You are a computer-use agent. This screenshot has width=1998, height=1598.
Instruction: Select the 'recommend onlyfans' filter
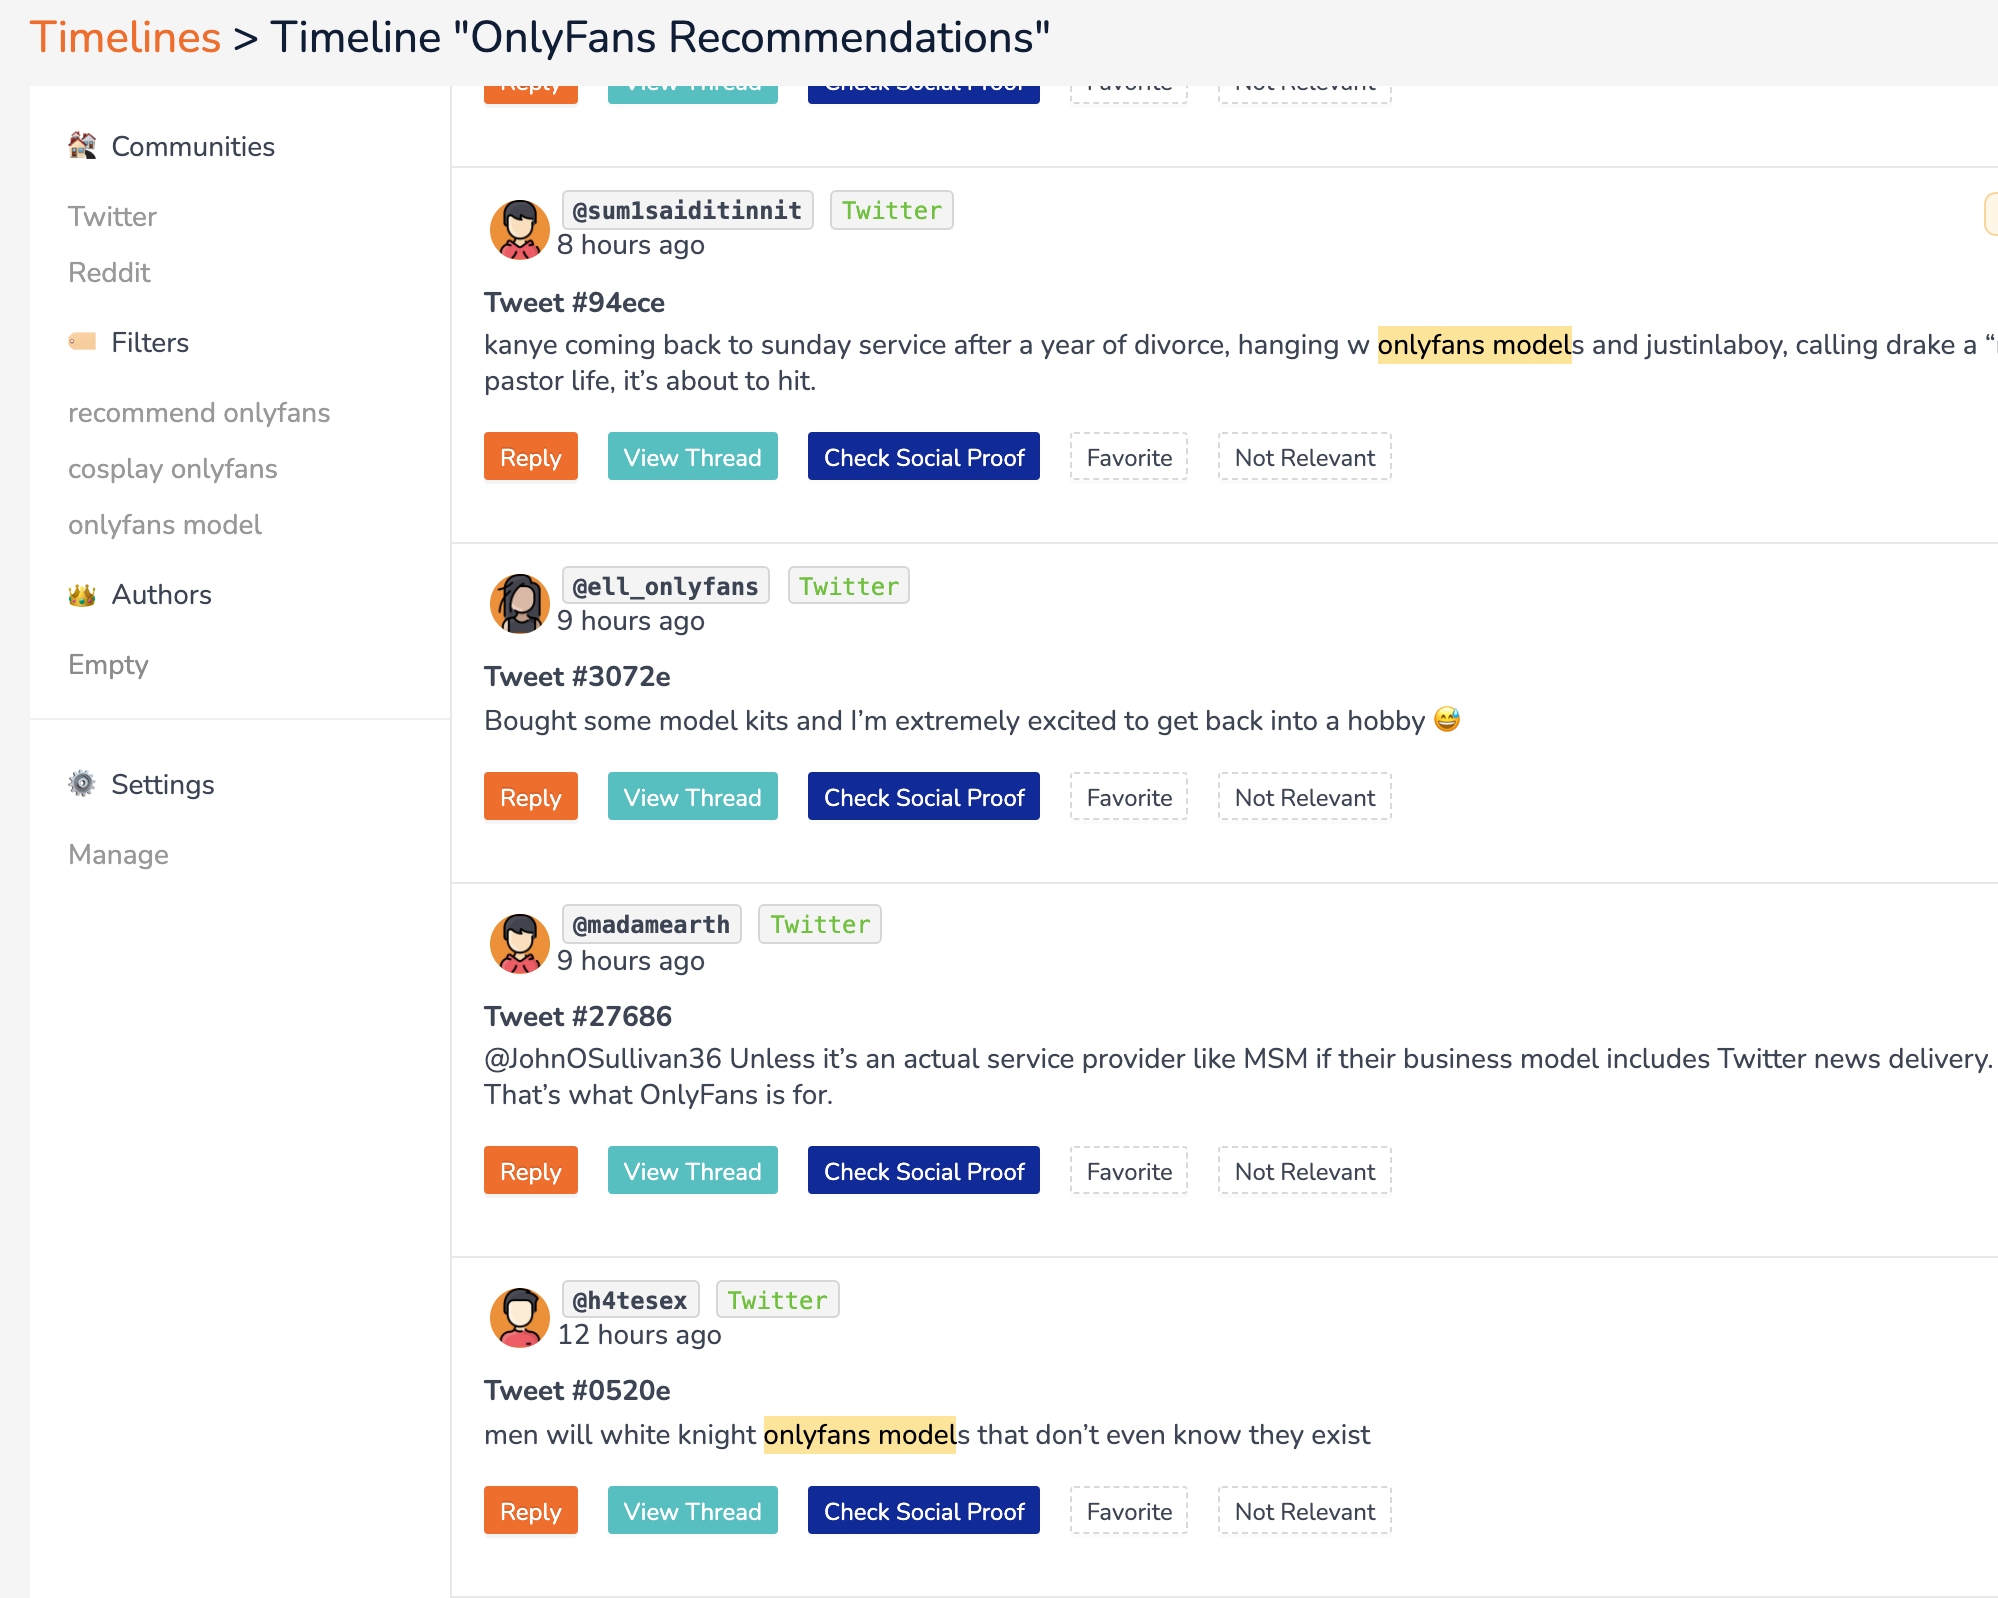(x=199, y=412)
